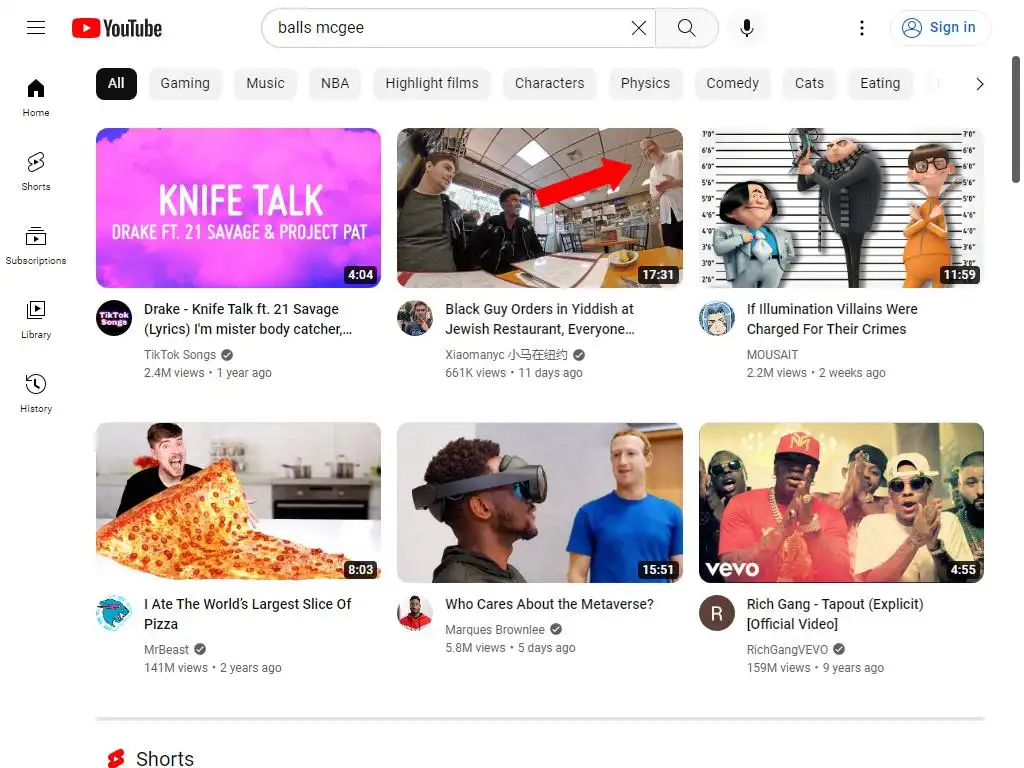Select the Eating filter chip
The image size is (1024, 768).
click(x=880, y=84)
